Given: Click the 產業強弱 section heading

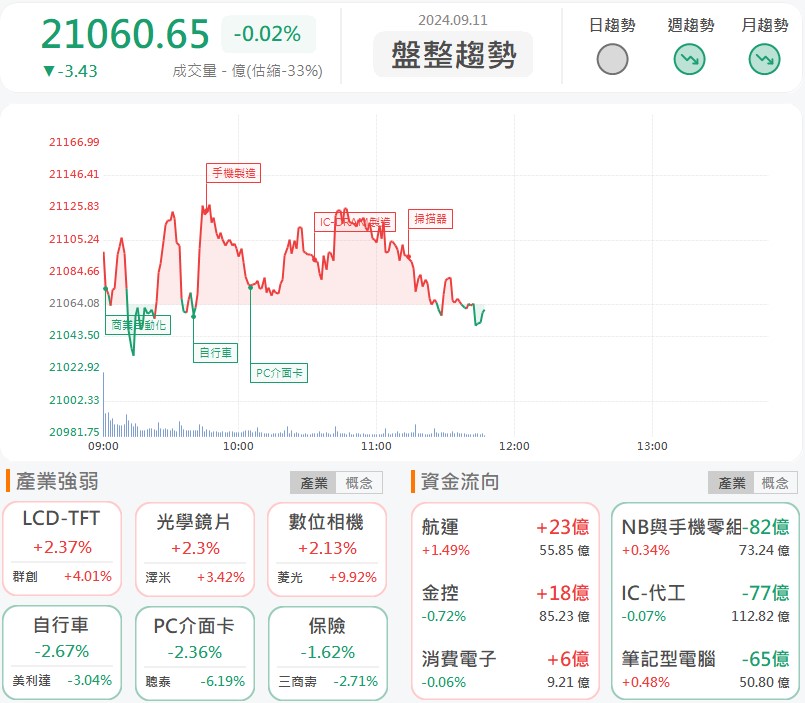Looking at the screenshot, I should (x=57, y=482).
